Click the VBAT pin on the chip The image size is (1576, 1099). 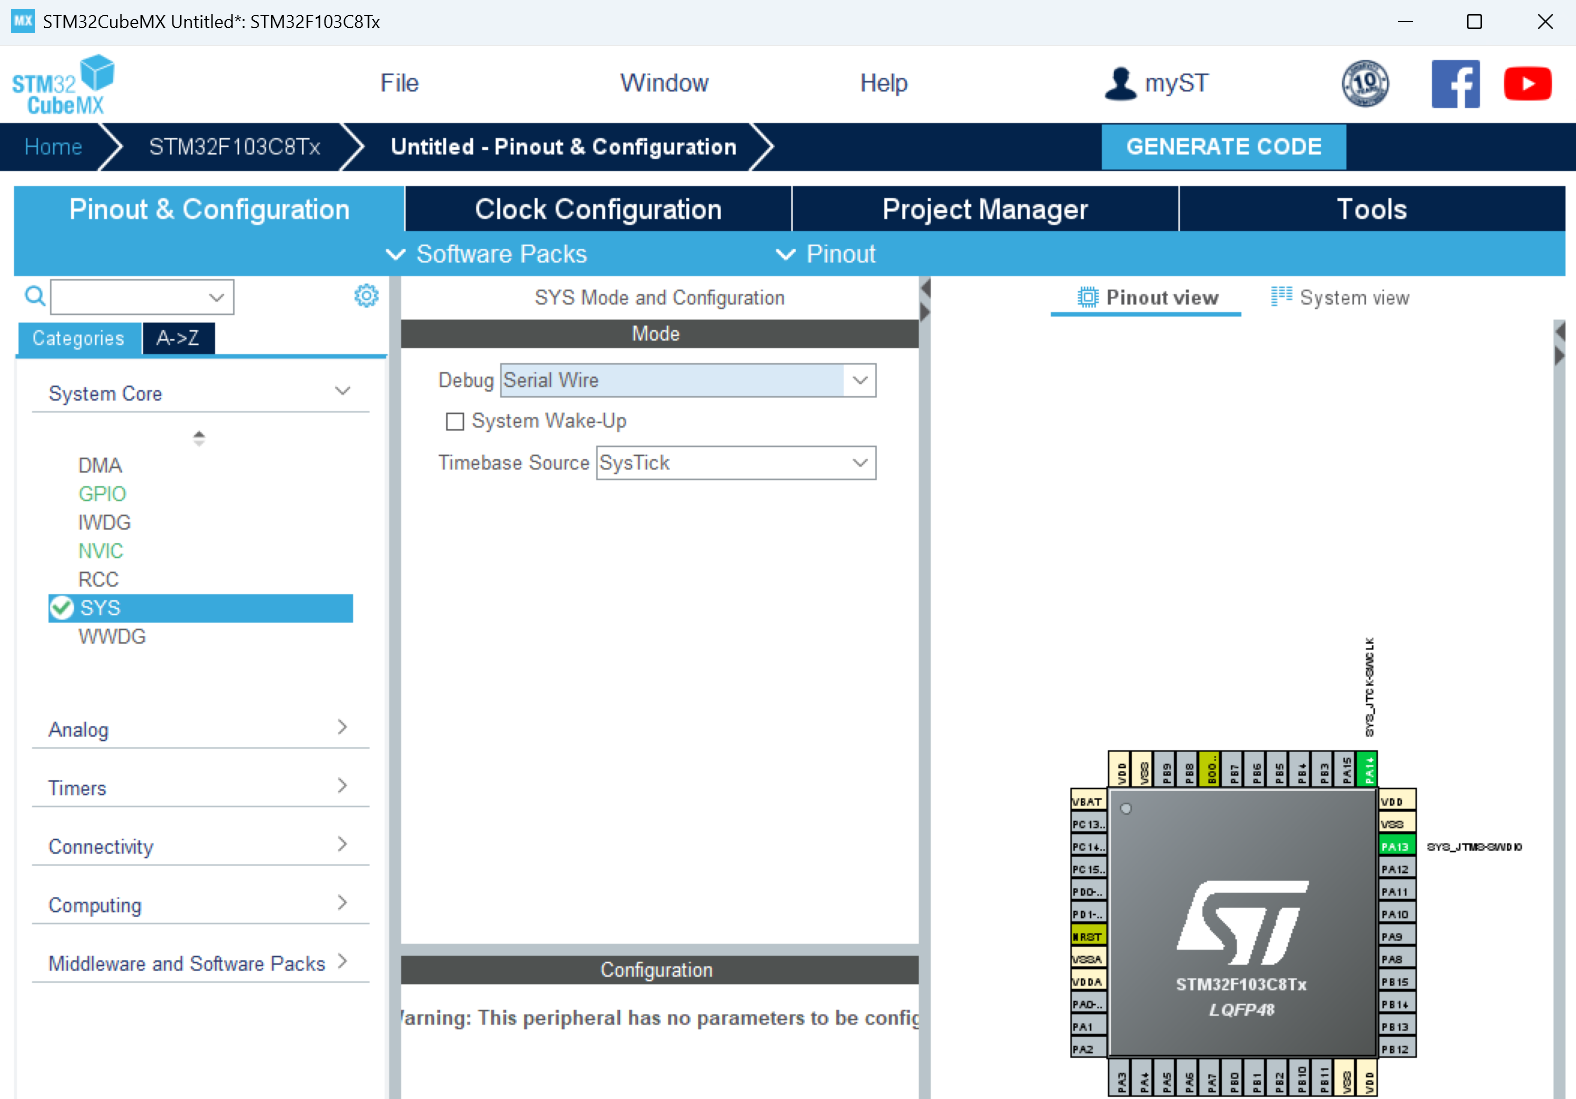1088,802
